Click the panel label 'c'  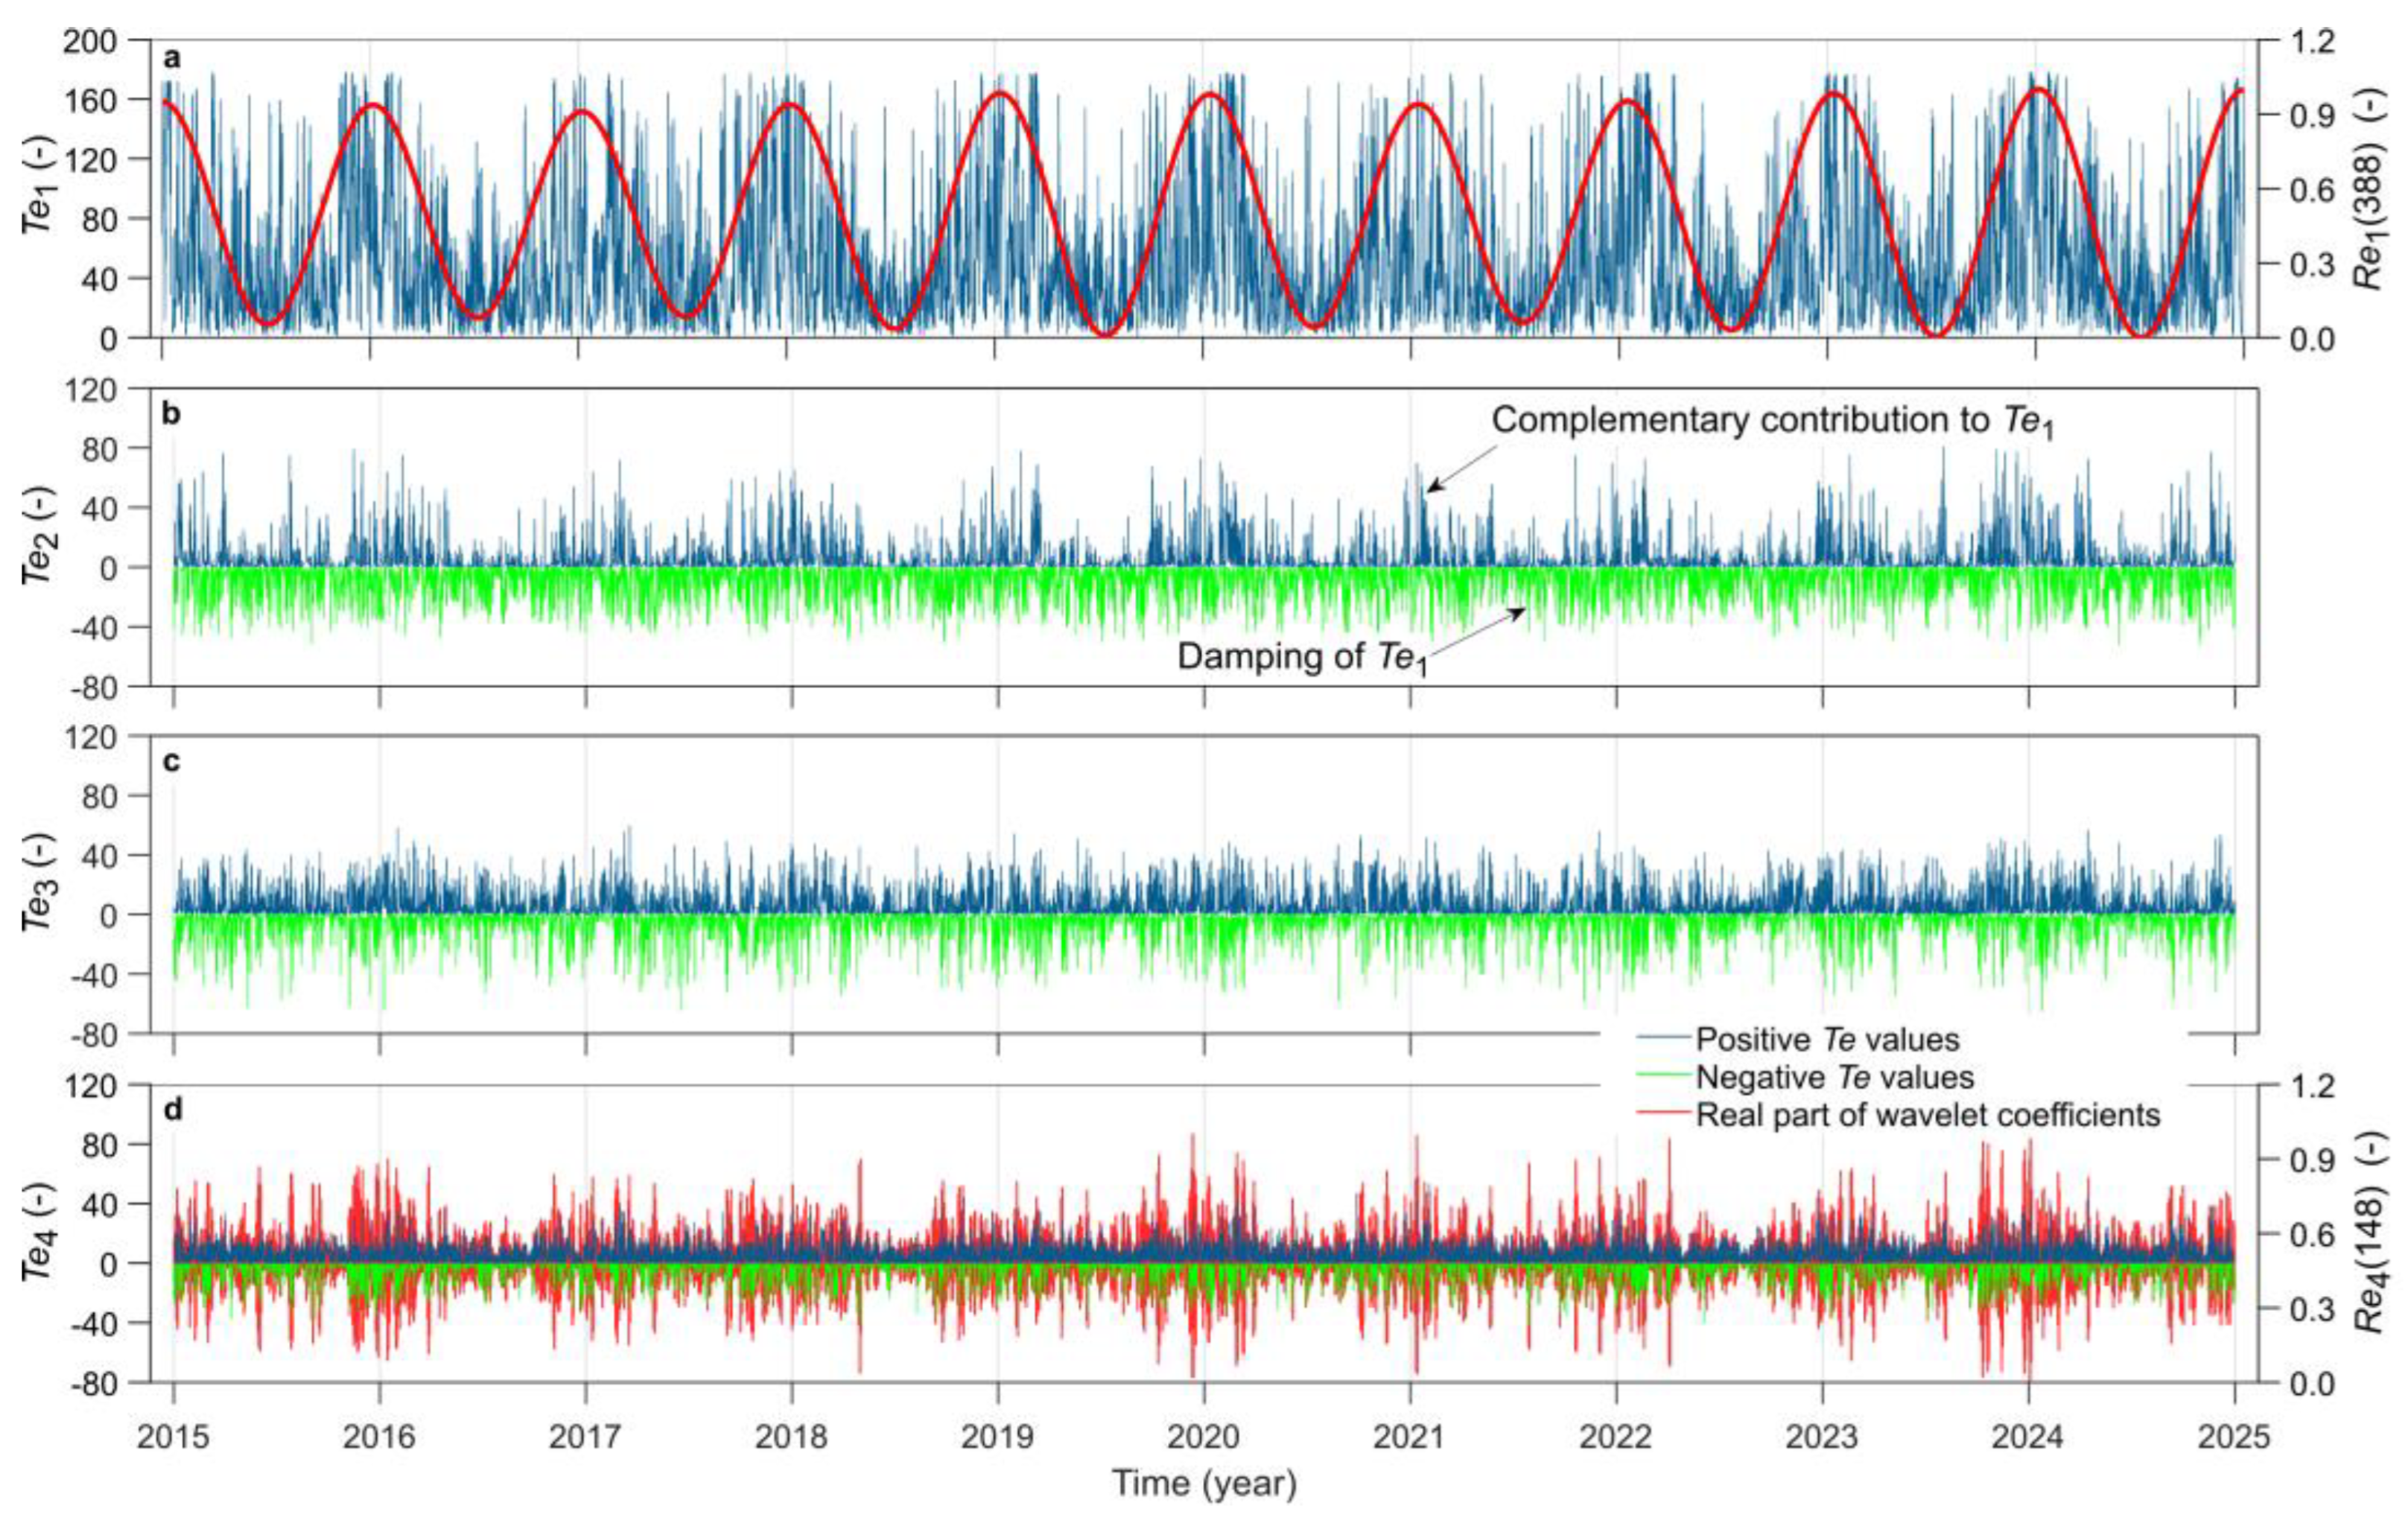coord(172,764)
